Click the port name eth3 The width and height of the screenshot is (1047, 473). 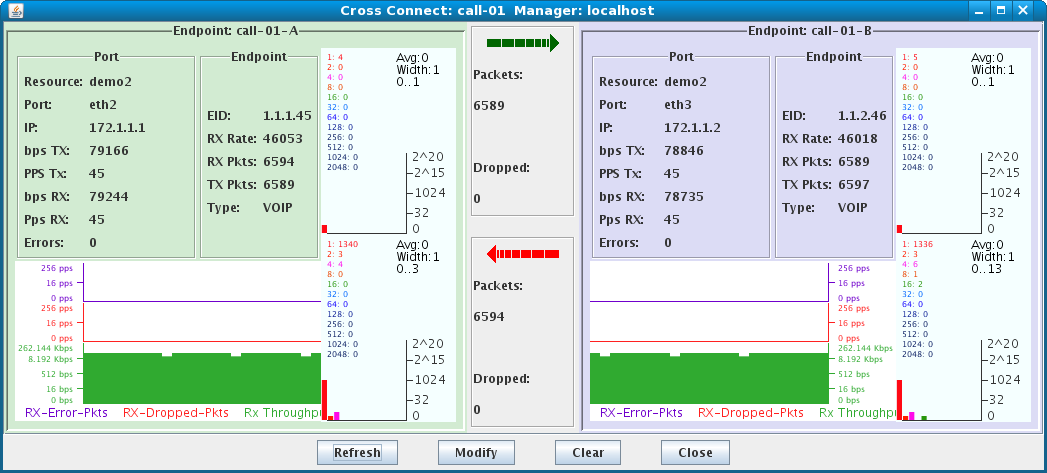[x=676, y=105]
